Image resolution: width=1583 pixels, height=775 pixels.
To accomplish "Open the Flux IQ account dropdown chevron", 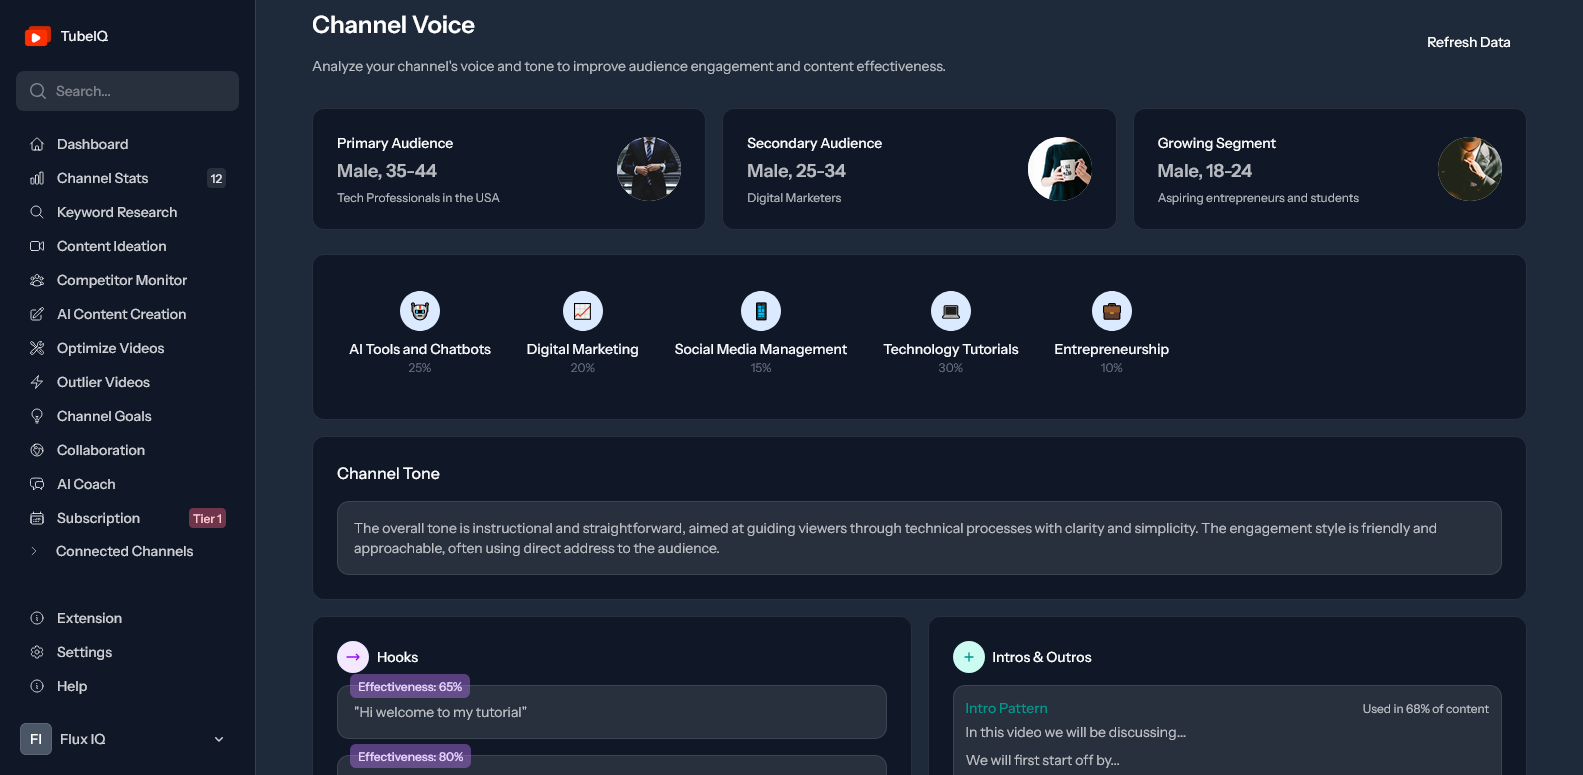I will [x=219, y=739].
